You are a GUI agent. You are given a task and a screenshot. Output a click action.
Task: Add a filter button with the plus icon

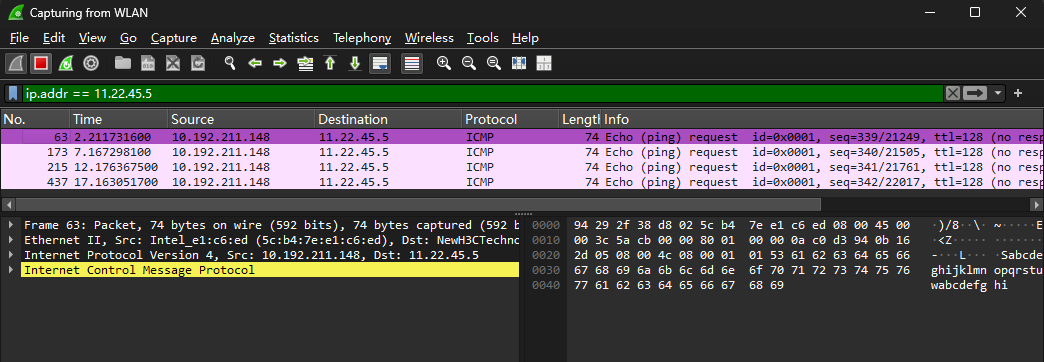click(1017, 93)
